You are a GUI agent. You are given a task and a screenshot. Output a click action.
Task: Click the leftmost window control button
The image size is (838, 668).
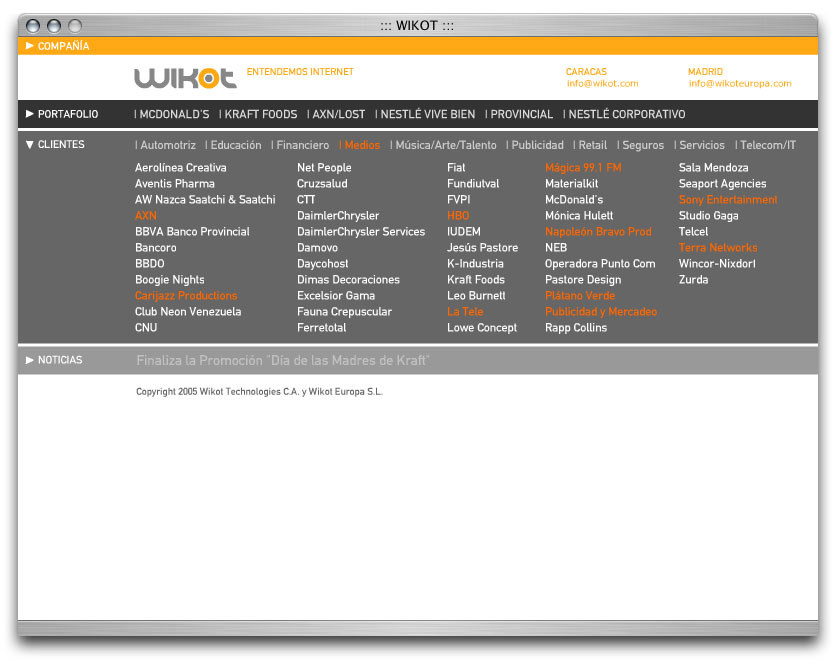pos(33,26)
